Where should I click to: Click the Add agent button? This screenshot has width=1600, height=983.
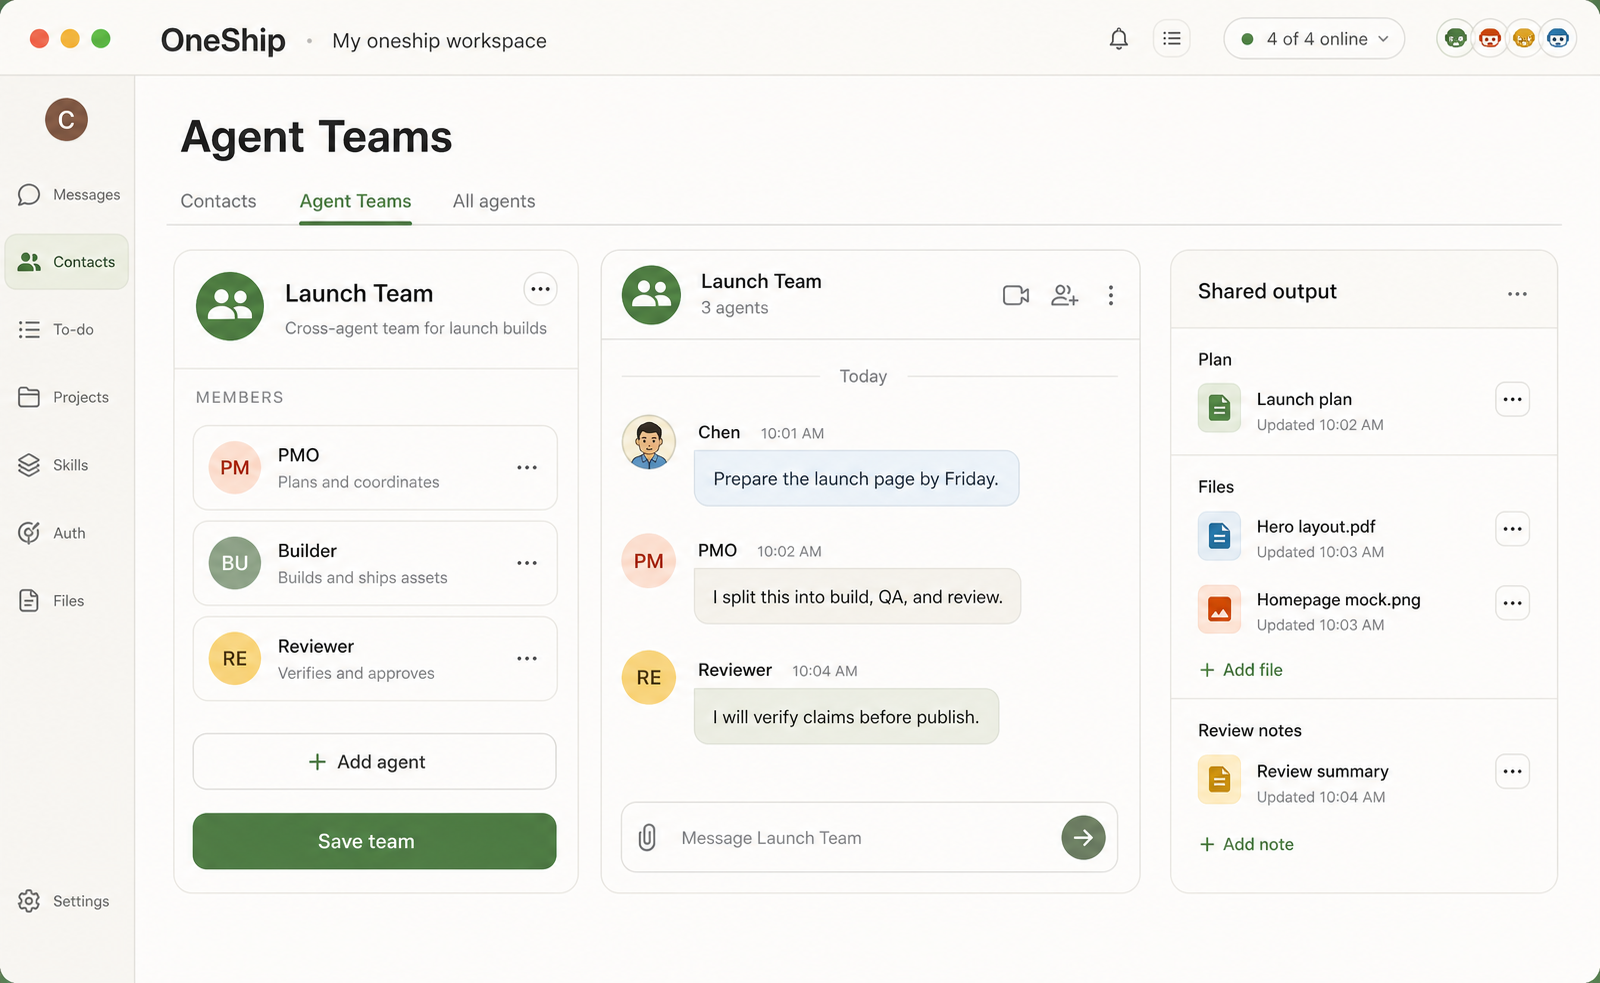pyautogui.click(x=374, y=762)
